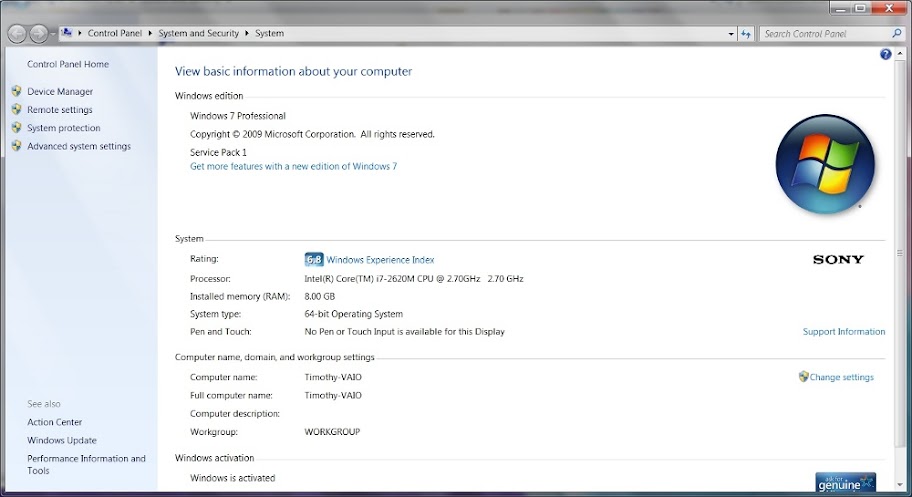Screen dimensions: 912x497
Task: Click the Back navigation arrow button
Action: point(17,34)
